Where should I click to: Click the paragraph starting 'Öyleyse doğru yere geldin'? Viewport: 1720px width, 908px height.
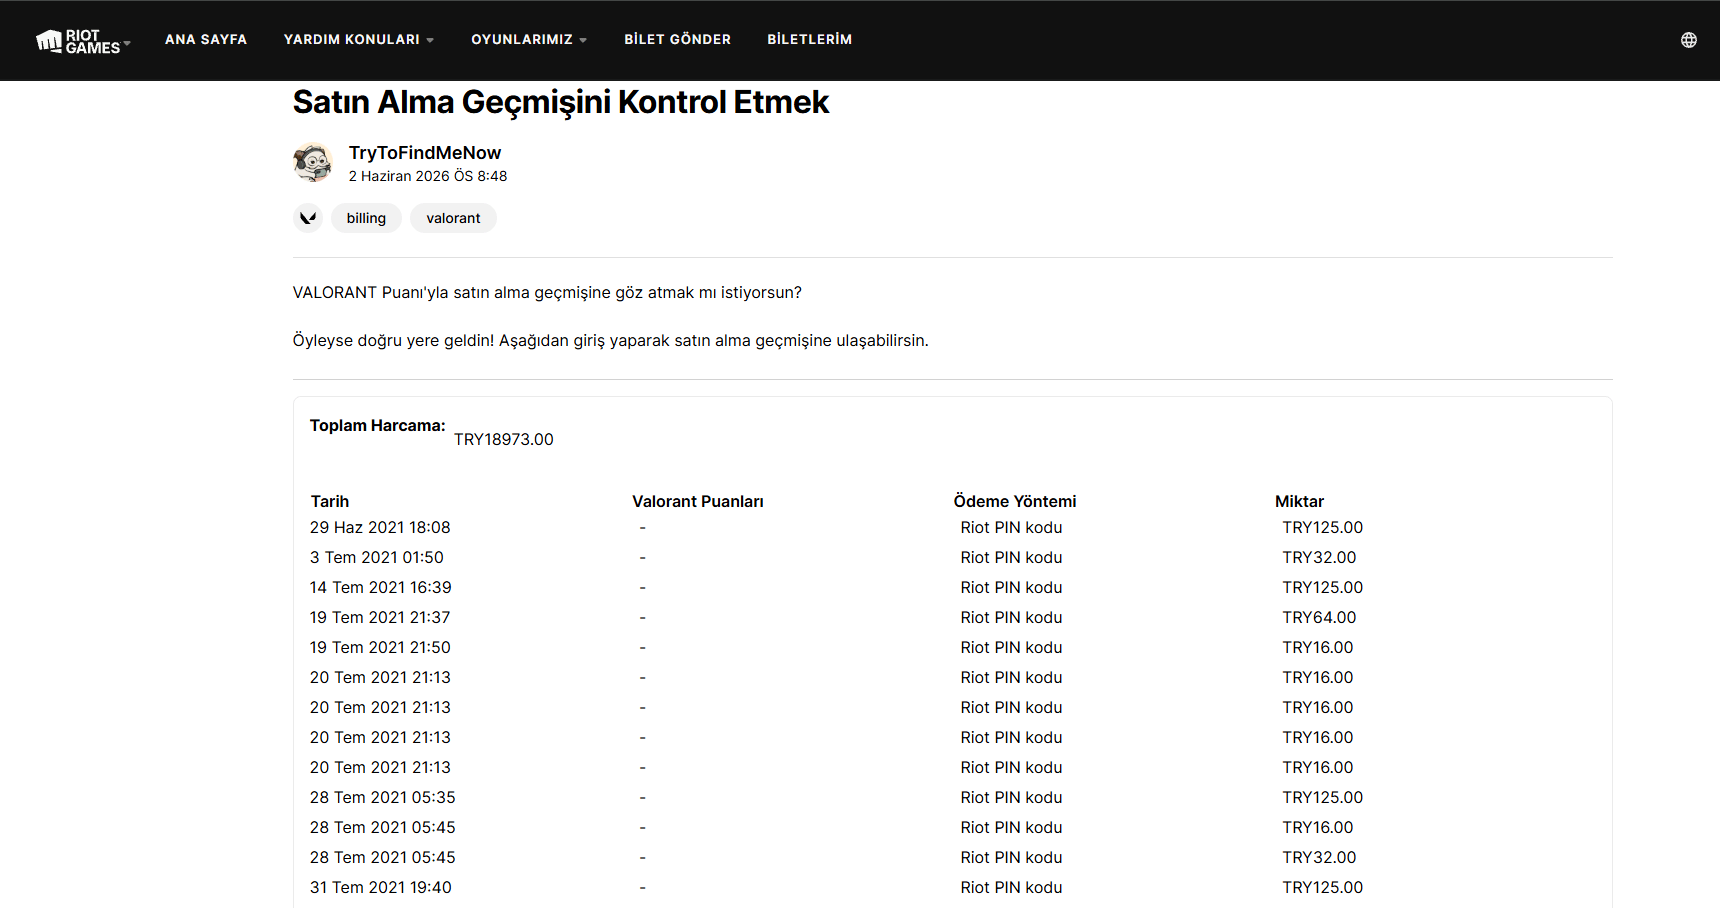(x=611, y=341)
